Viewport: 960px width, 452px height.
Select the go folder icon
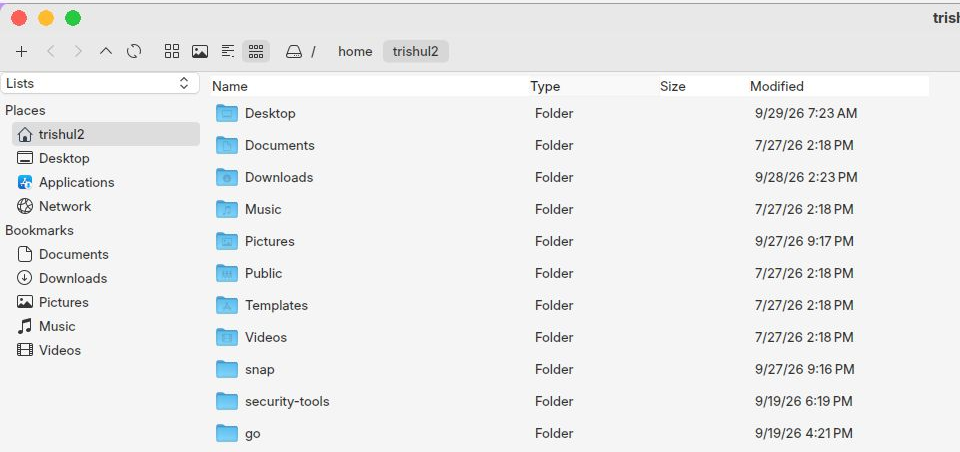click(227, 433)
